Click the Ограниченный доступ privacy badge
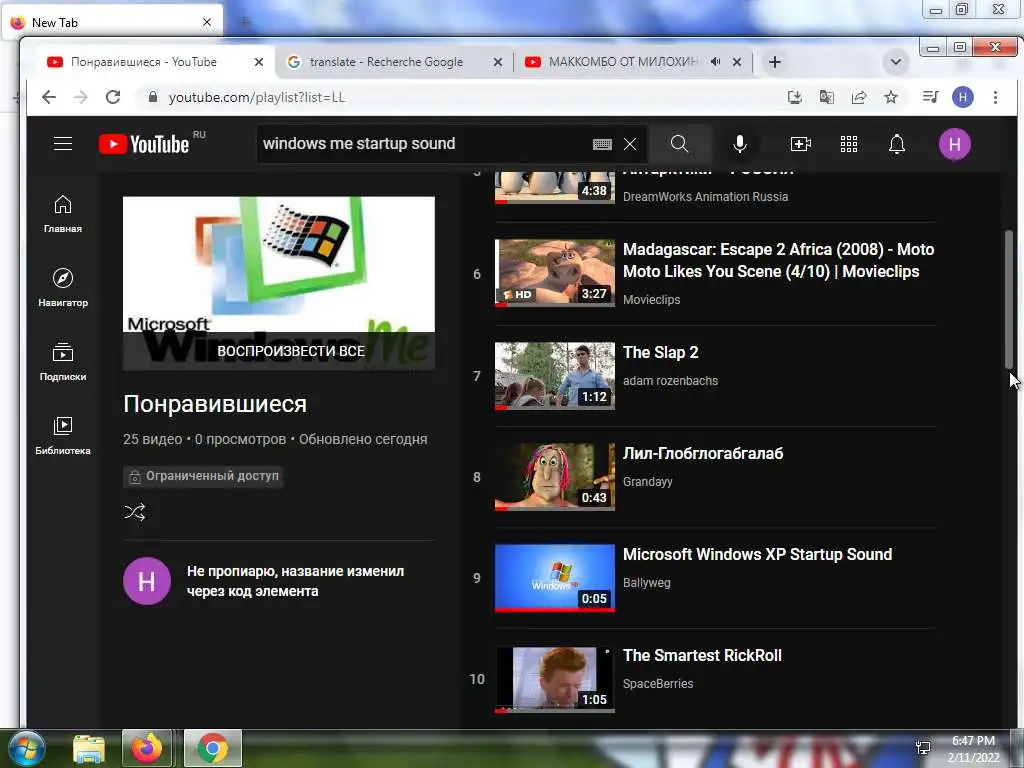 click(203, 476)
